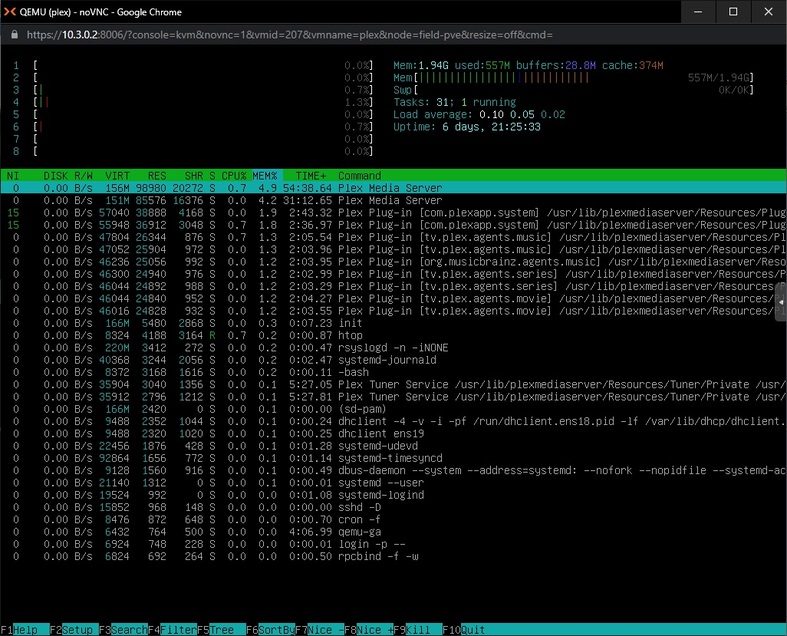The image size is (787, 636).
Task: Sort by CPU% column header
Action: [234, 176]
